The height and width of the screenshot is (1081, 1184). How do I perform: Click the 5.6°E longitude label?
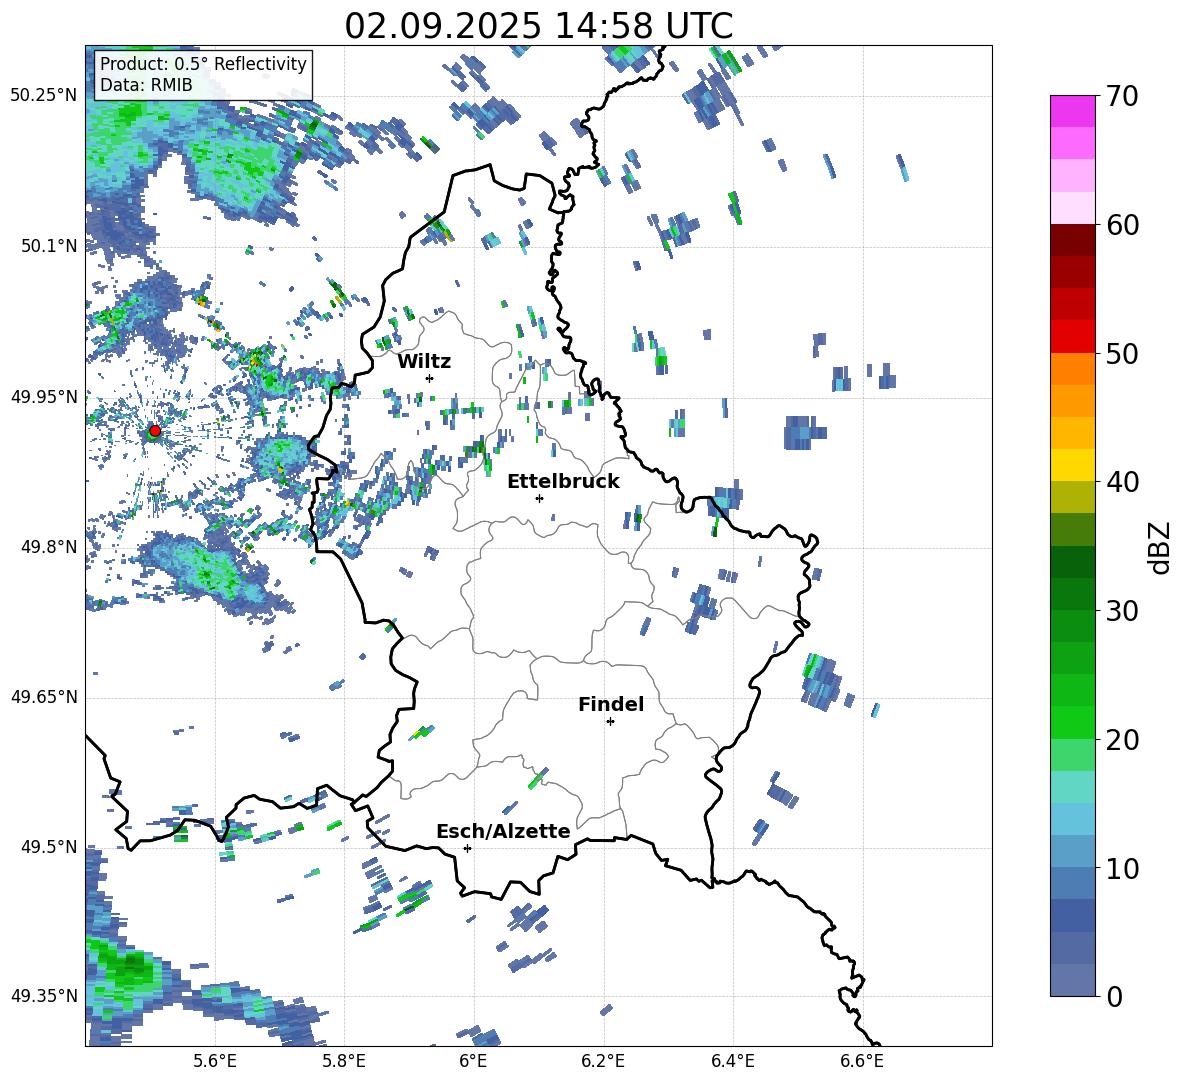[215, 1062]
